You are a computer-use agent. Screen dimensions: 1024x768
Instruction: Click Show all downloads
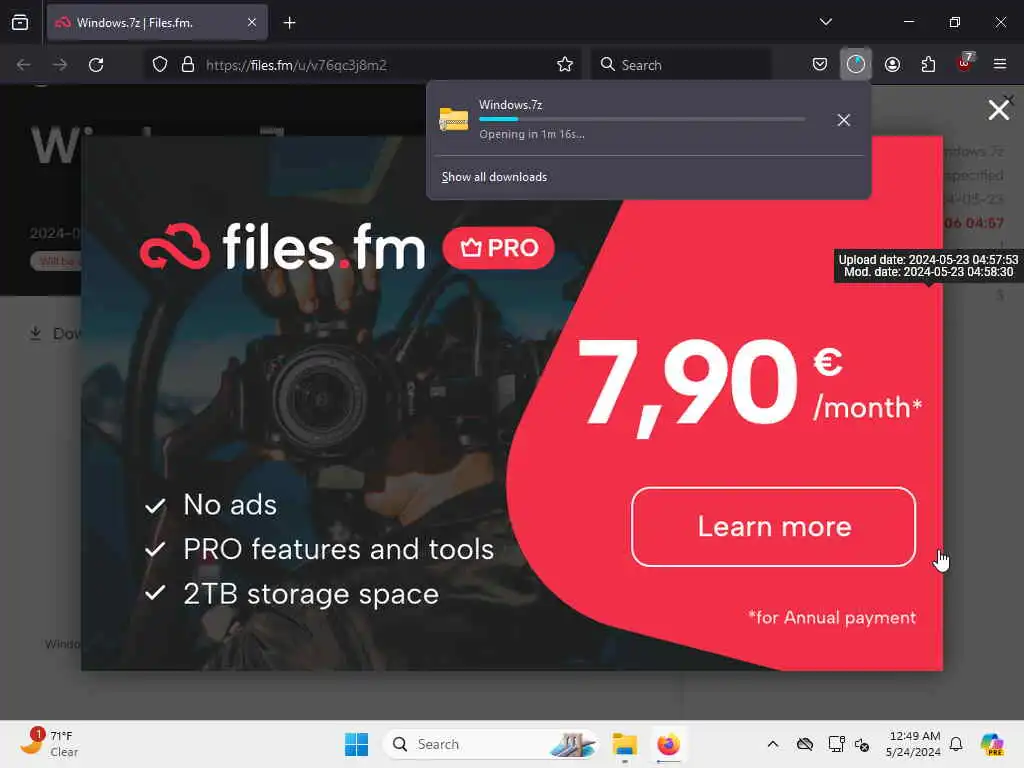pyautogui.click(x=494, y=177)
